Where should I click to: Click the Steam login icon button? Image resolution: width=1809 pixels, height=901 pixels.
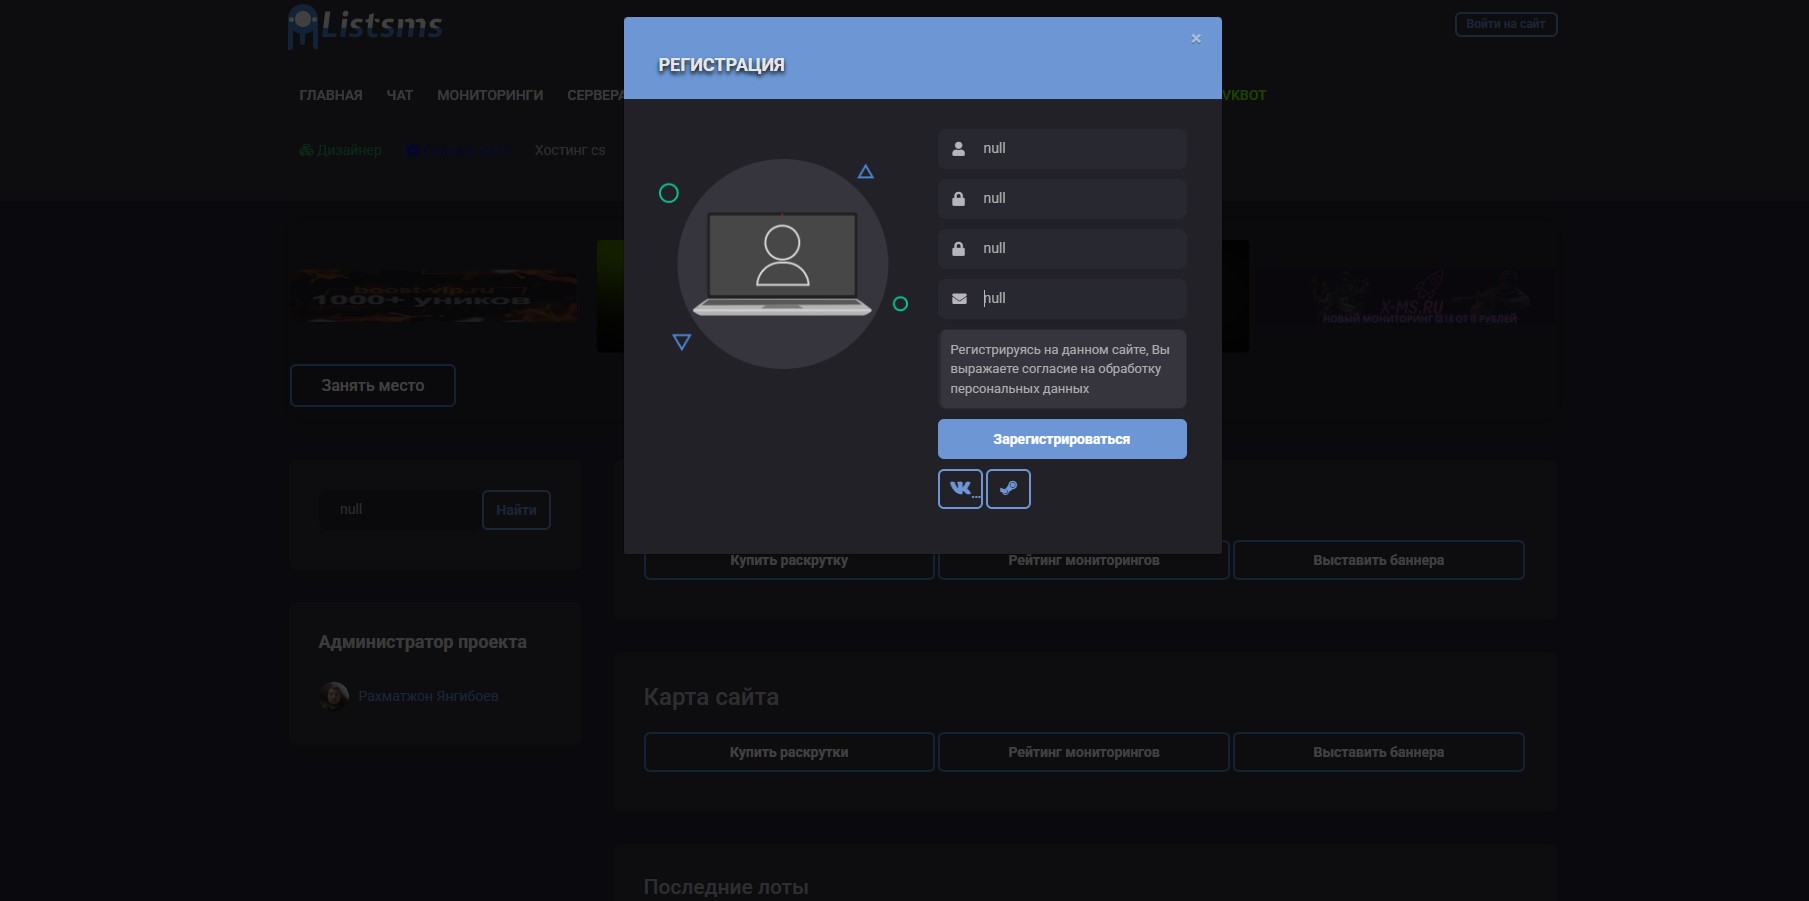[1008, 489]
